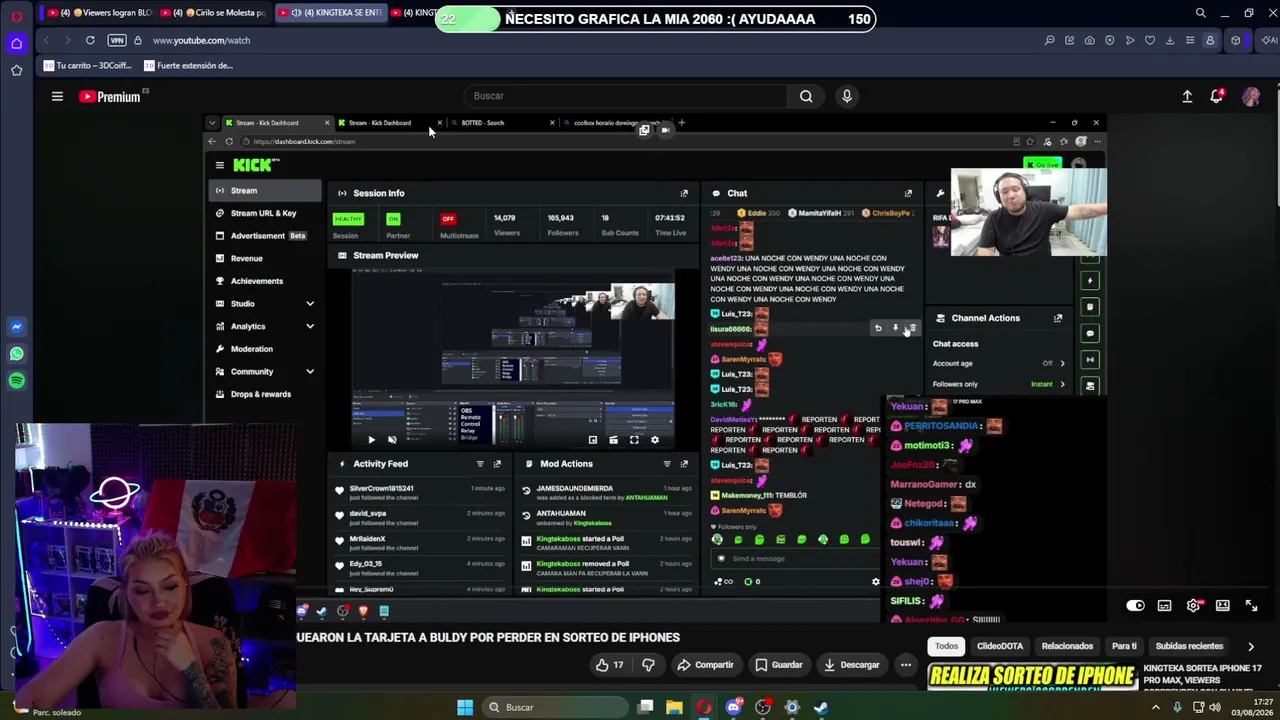Image resolution: width=1280 pixels, height=720 pixels.
Task: Toggle autoplay switch in the video player
Action: 1135,605
